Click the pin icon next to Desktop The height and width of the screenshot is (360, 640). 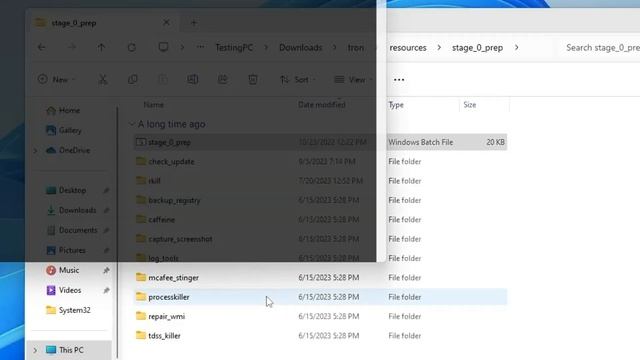coord(106,191)
